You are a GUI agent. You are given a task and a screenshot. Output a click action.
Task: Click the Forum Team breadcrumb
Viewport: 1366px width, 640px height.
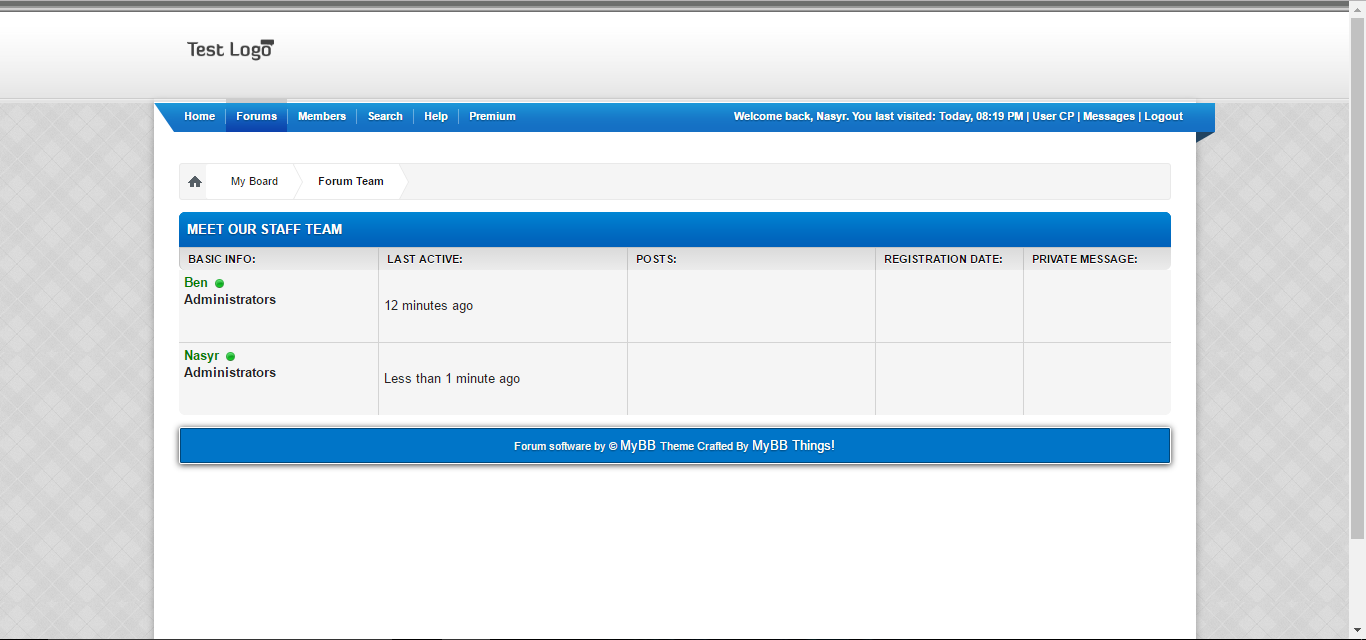pos(351,182)
